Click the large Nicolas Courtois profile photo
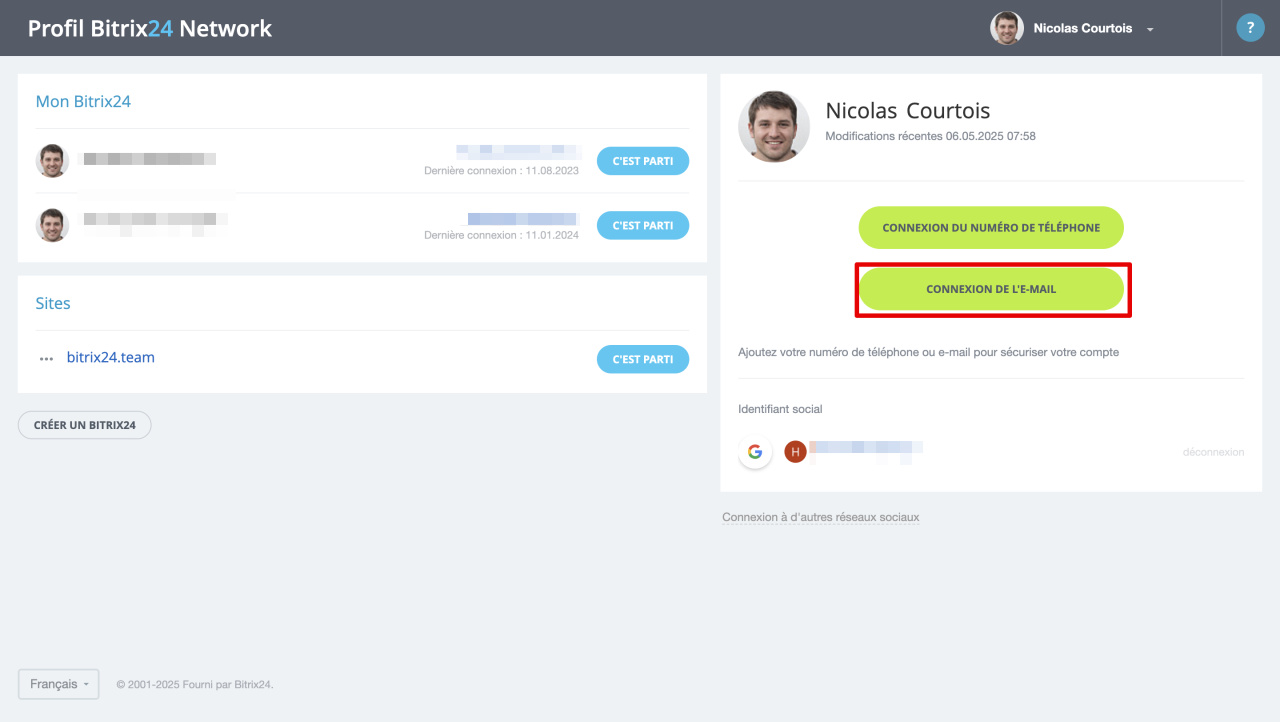Image resolution: width=1280 pixels, height=722 pixels. click(774, 127)
